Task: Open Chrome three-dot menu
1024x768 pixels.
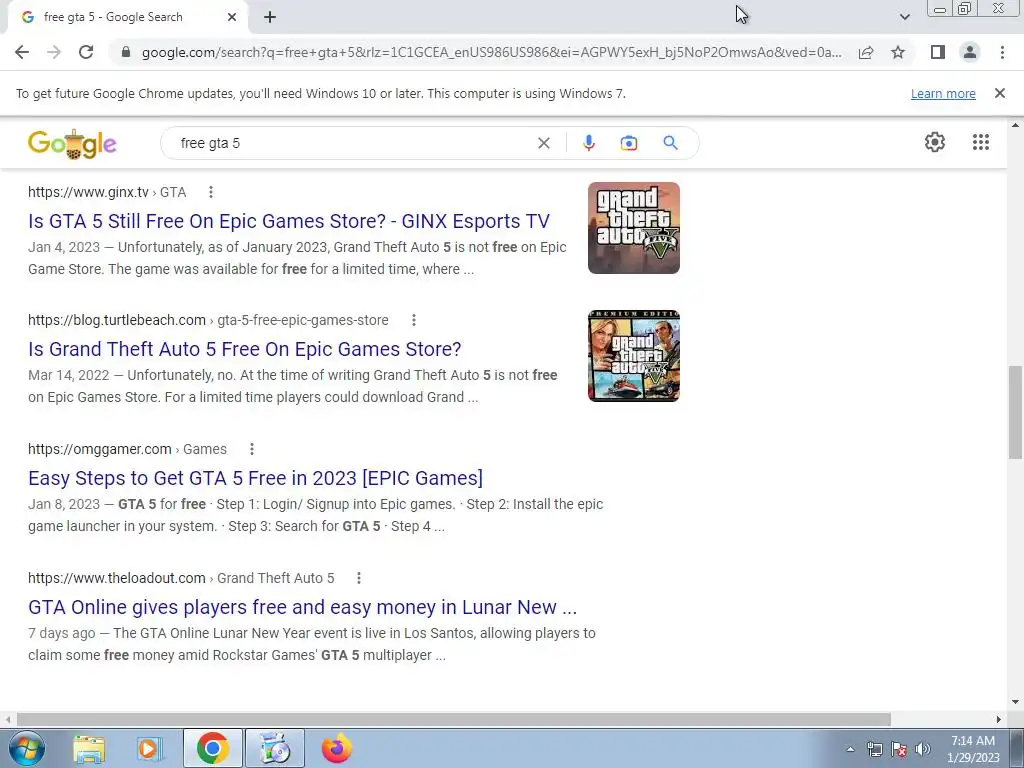Action: (x=1002, y=52)
